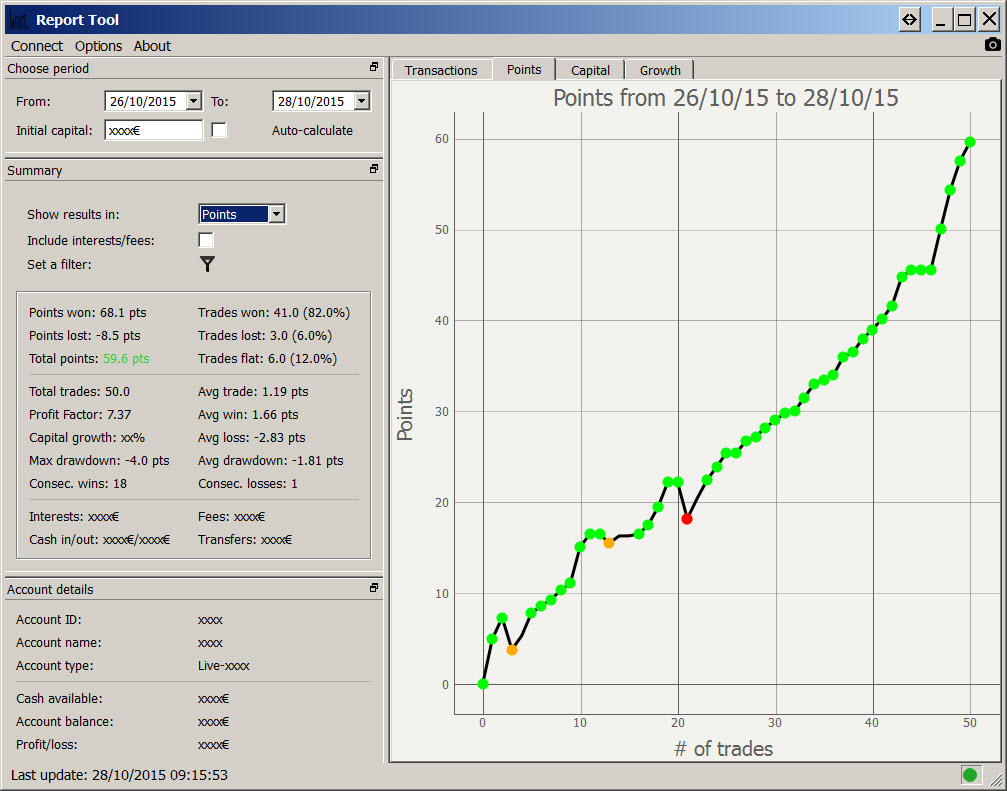Undock the Account details panel
Screen dimensions: 1007x791
pyautogui.click(x=374, y=589)
